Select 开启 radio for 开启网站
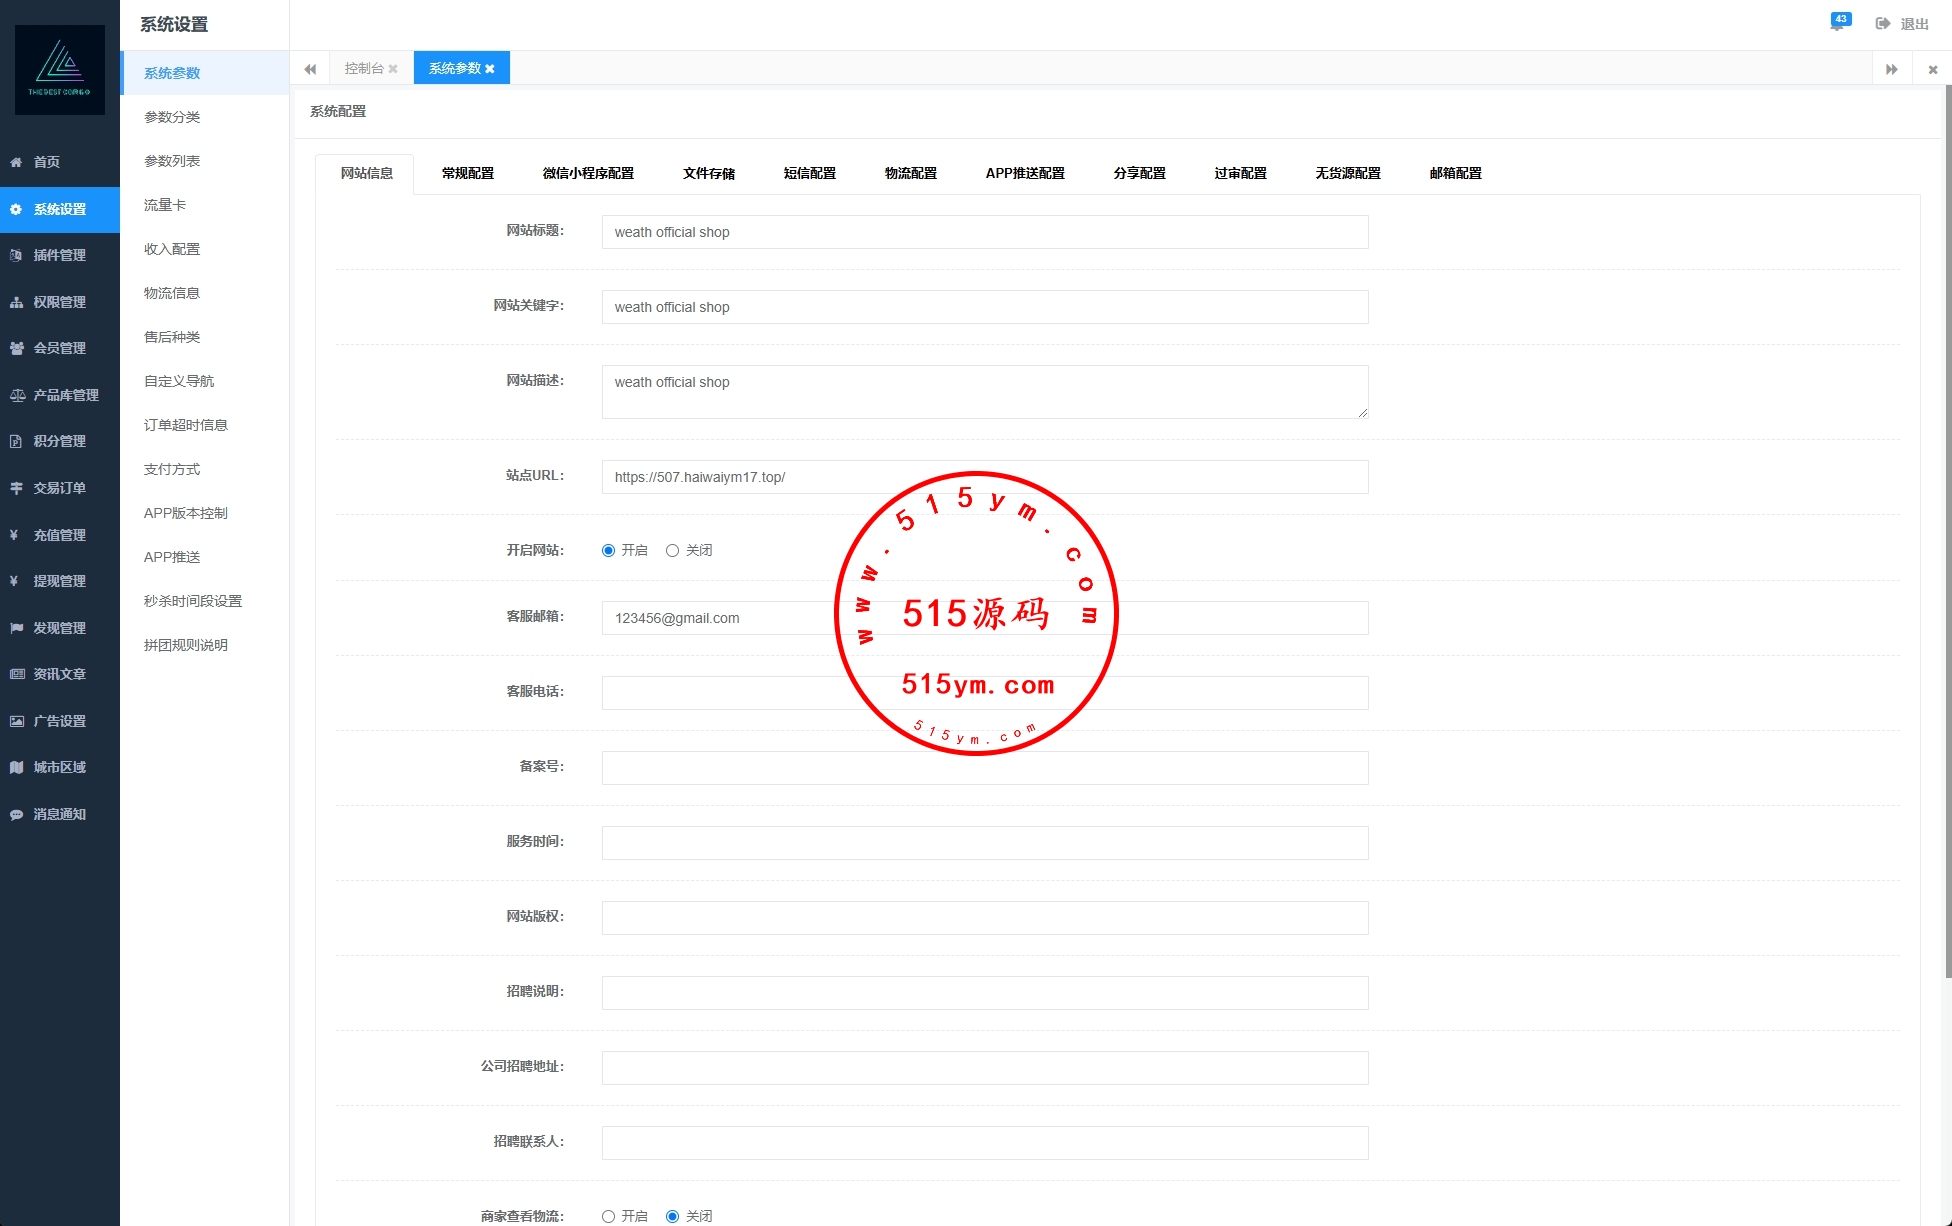 (x=608, y=551)
